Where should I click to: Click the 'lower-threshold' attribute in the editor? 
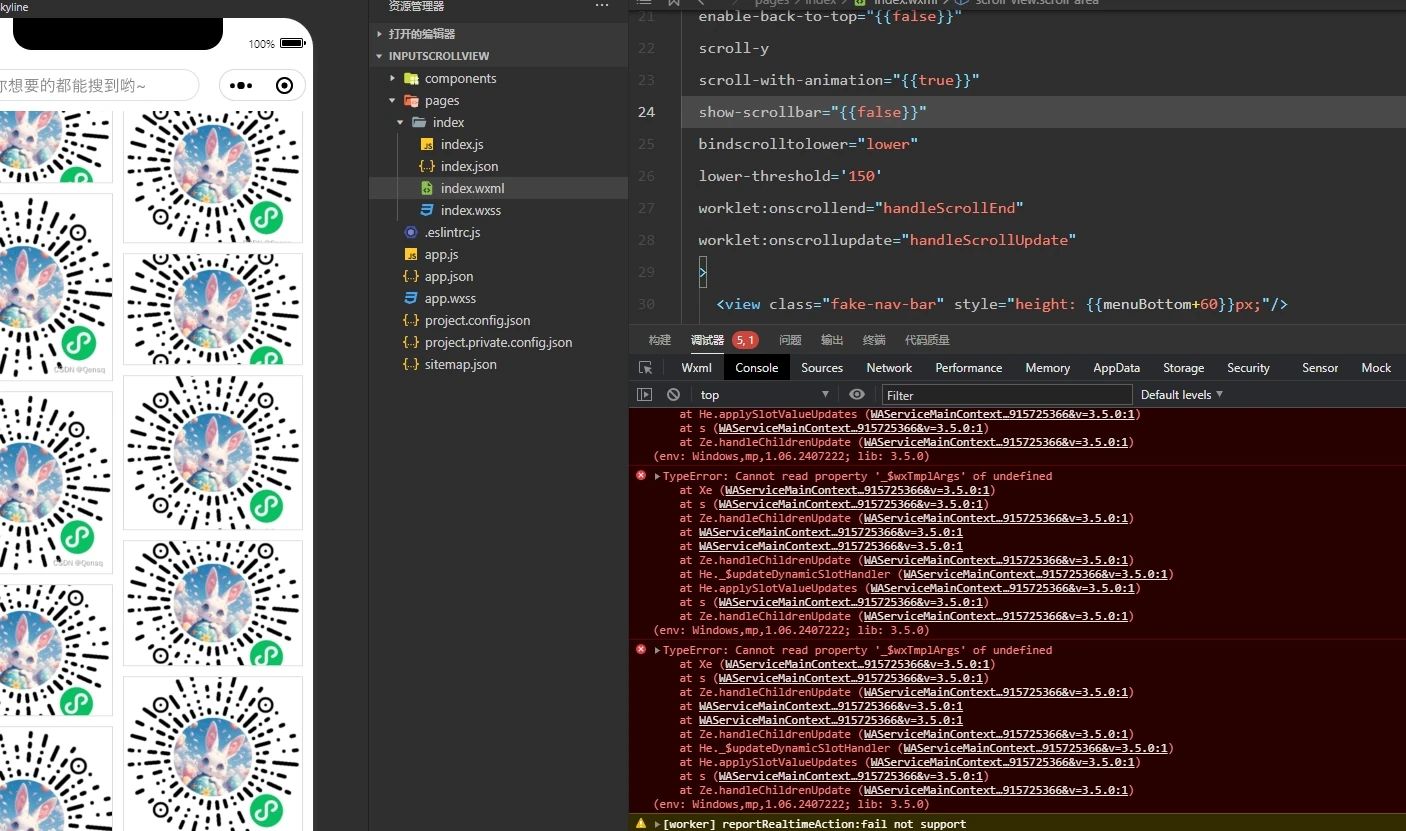click(x=764, y=176)
